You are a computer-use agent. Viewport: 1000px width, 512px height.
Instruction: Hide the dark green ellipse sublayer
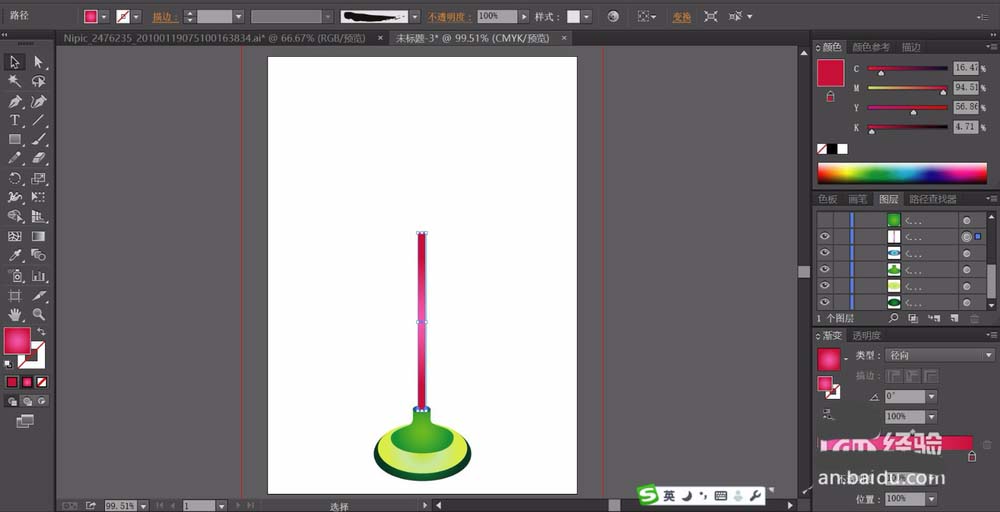click(825, 302)
